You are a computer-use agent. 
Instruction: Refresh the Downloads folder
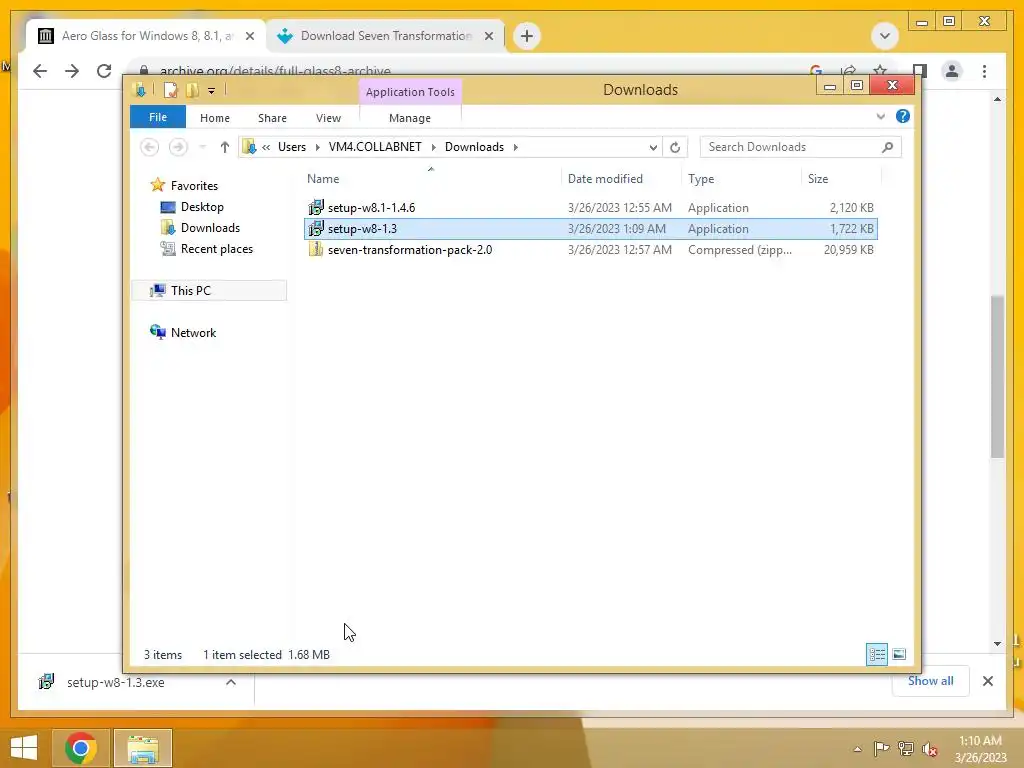tap(675, 148)
